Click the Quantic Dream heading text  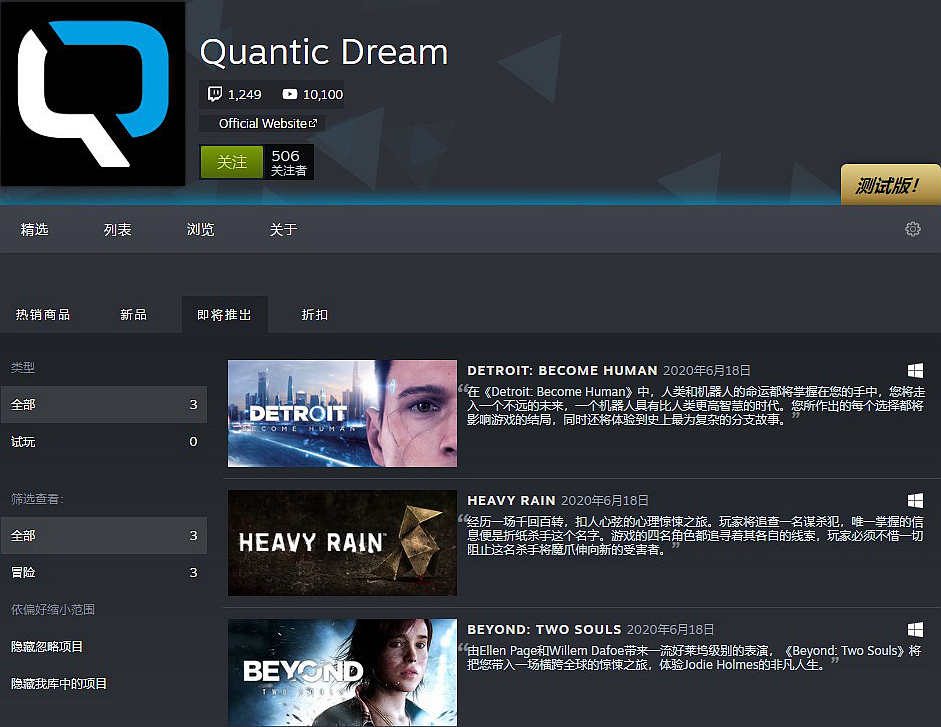324,52
